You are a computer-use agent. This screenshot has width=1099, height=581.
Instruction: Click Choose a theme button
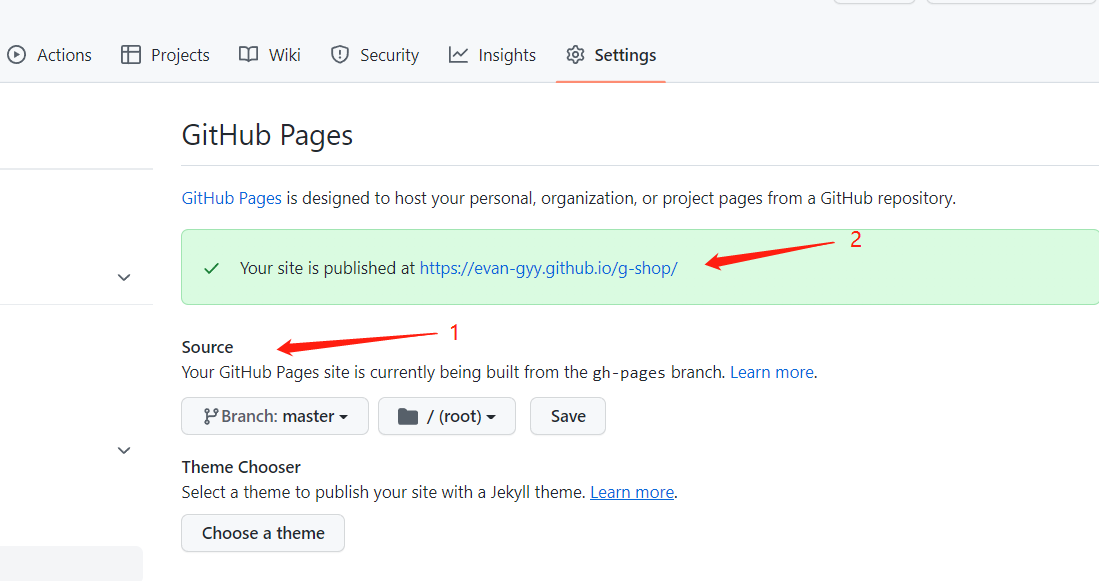(263, 533)
